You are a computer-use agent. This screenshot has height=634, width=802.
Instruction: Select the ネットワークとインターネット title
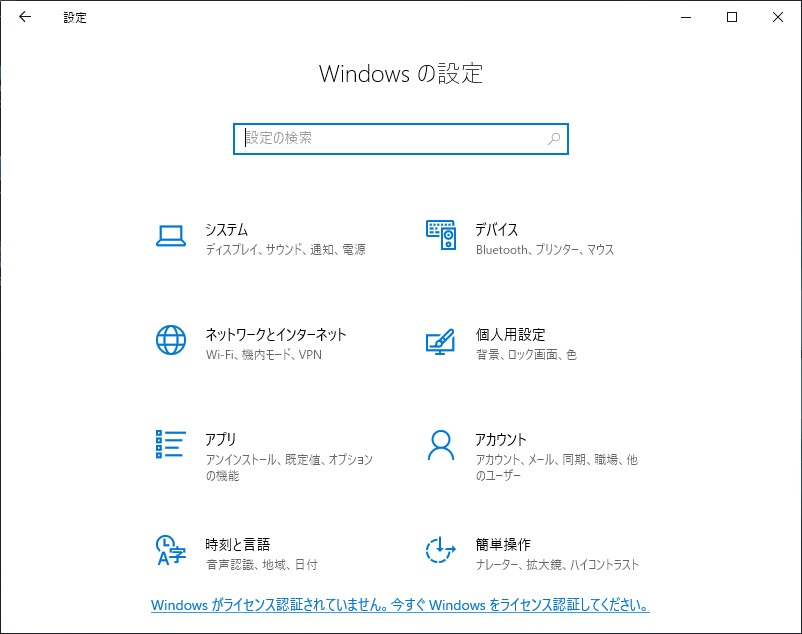click(x=276, y=334)
